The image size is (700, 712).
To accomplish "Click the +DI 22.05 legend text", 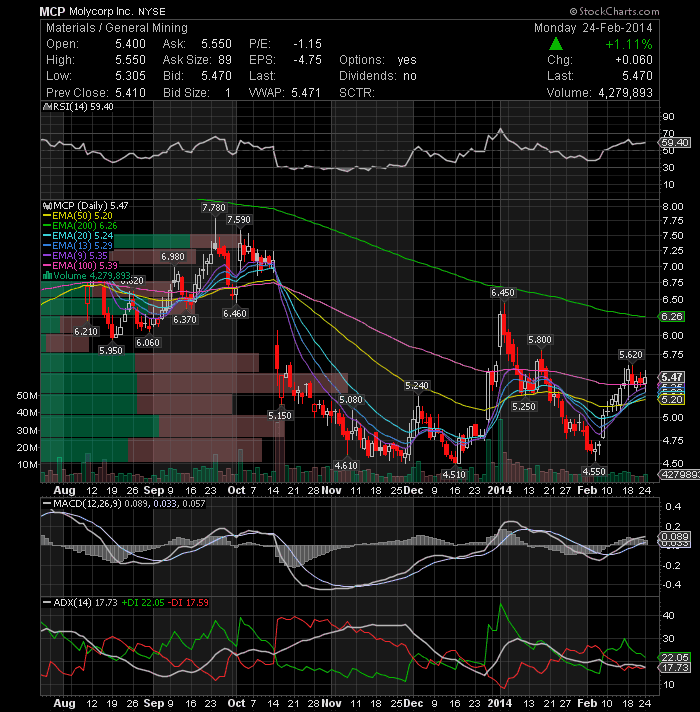I will tap(143, 603).
